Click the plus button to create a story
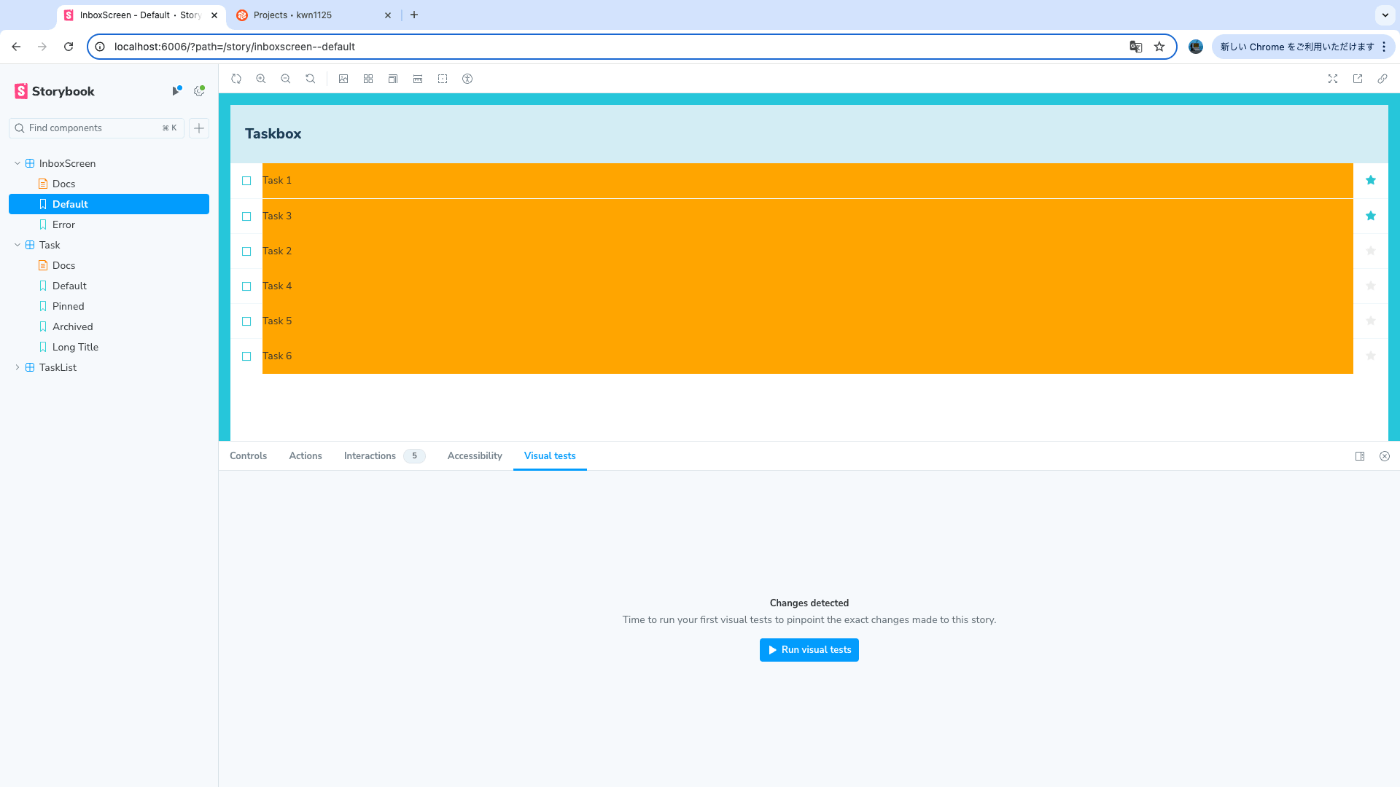Image resolution: width=1400 pixels, height=787 pixels. [199, 128]
